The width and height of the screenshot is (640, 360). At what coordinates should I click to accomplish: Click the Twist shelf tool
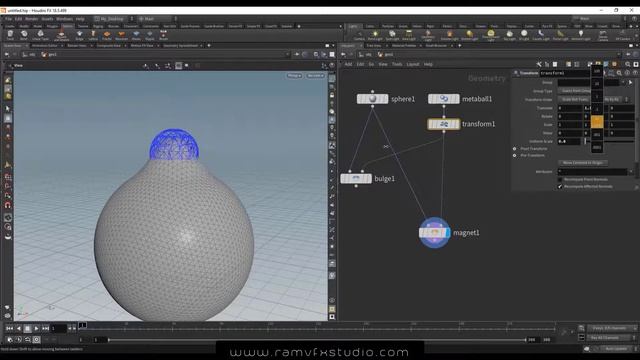[x=10, y=35]
